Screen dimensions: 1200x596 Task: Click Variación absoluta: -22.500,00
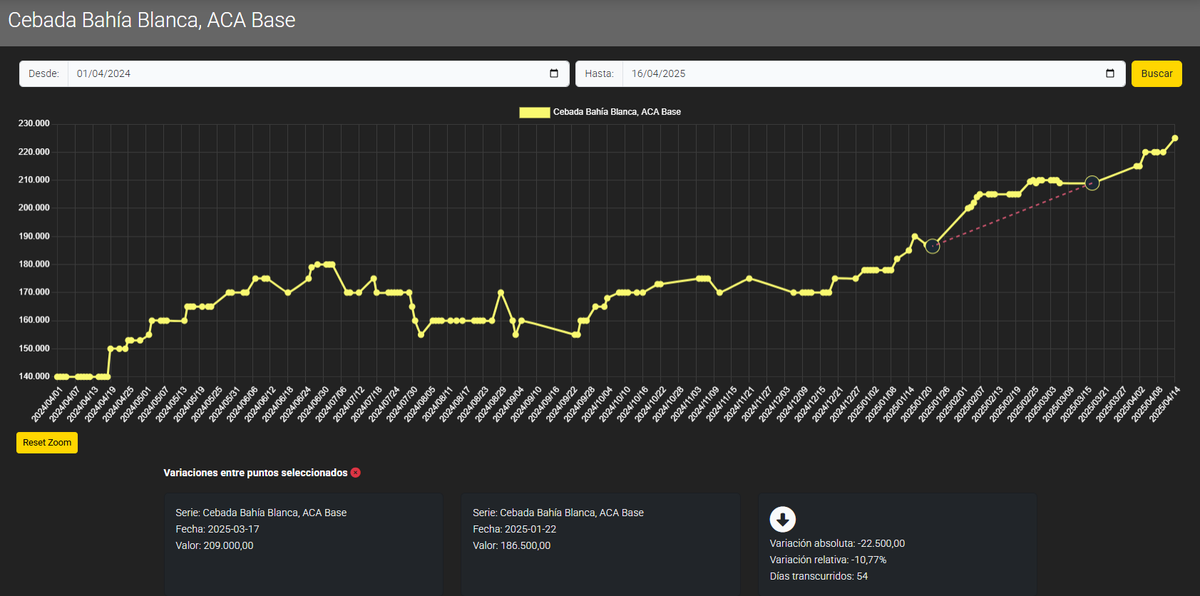point(837,543)
